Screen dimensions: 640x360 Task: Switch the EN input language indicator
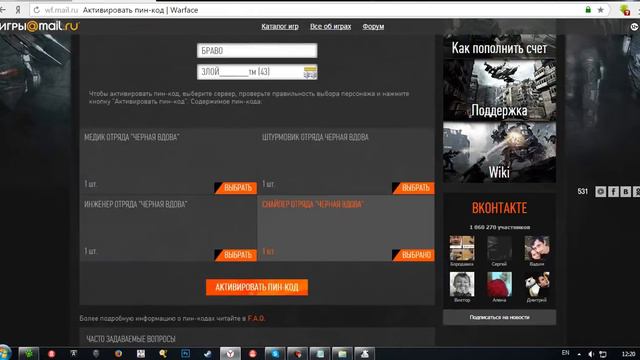[565, 353]
